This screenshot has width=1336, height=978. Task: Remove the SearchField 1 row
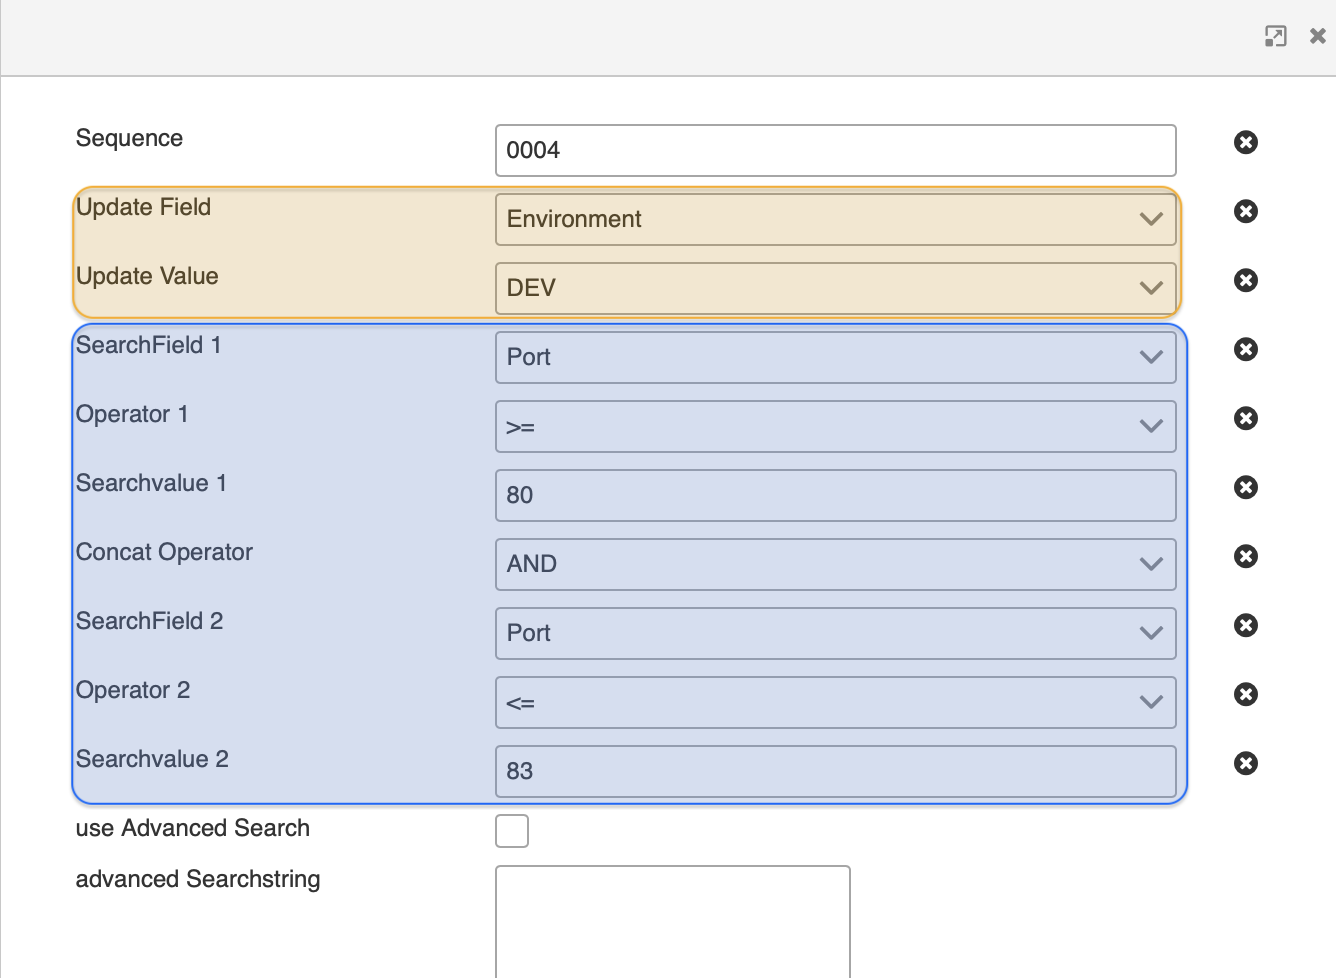point(1245,349)
